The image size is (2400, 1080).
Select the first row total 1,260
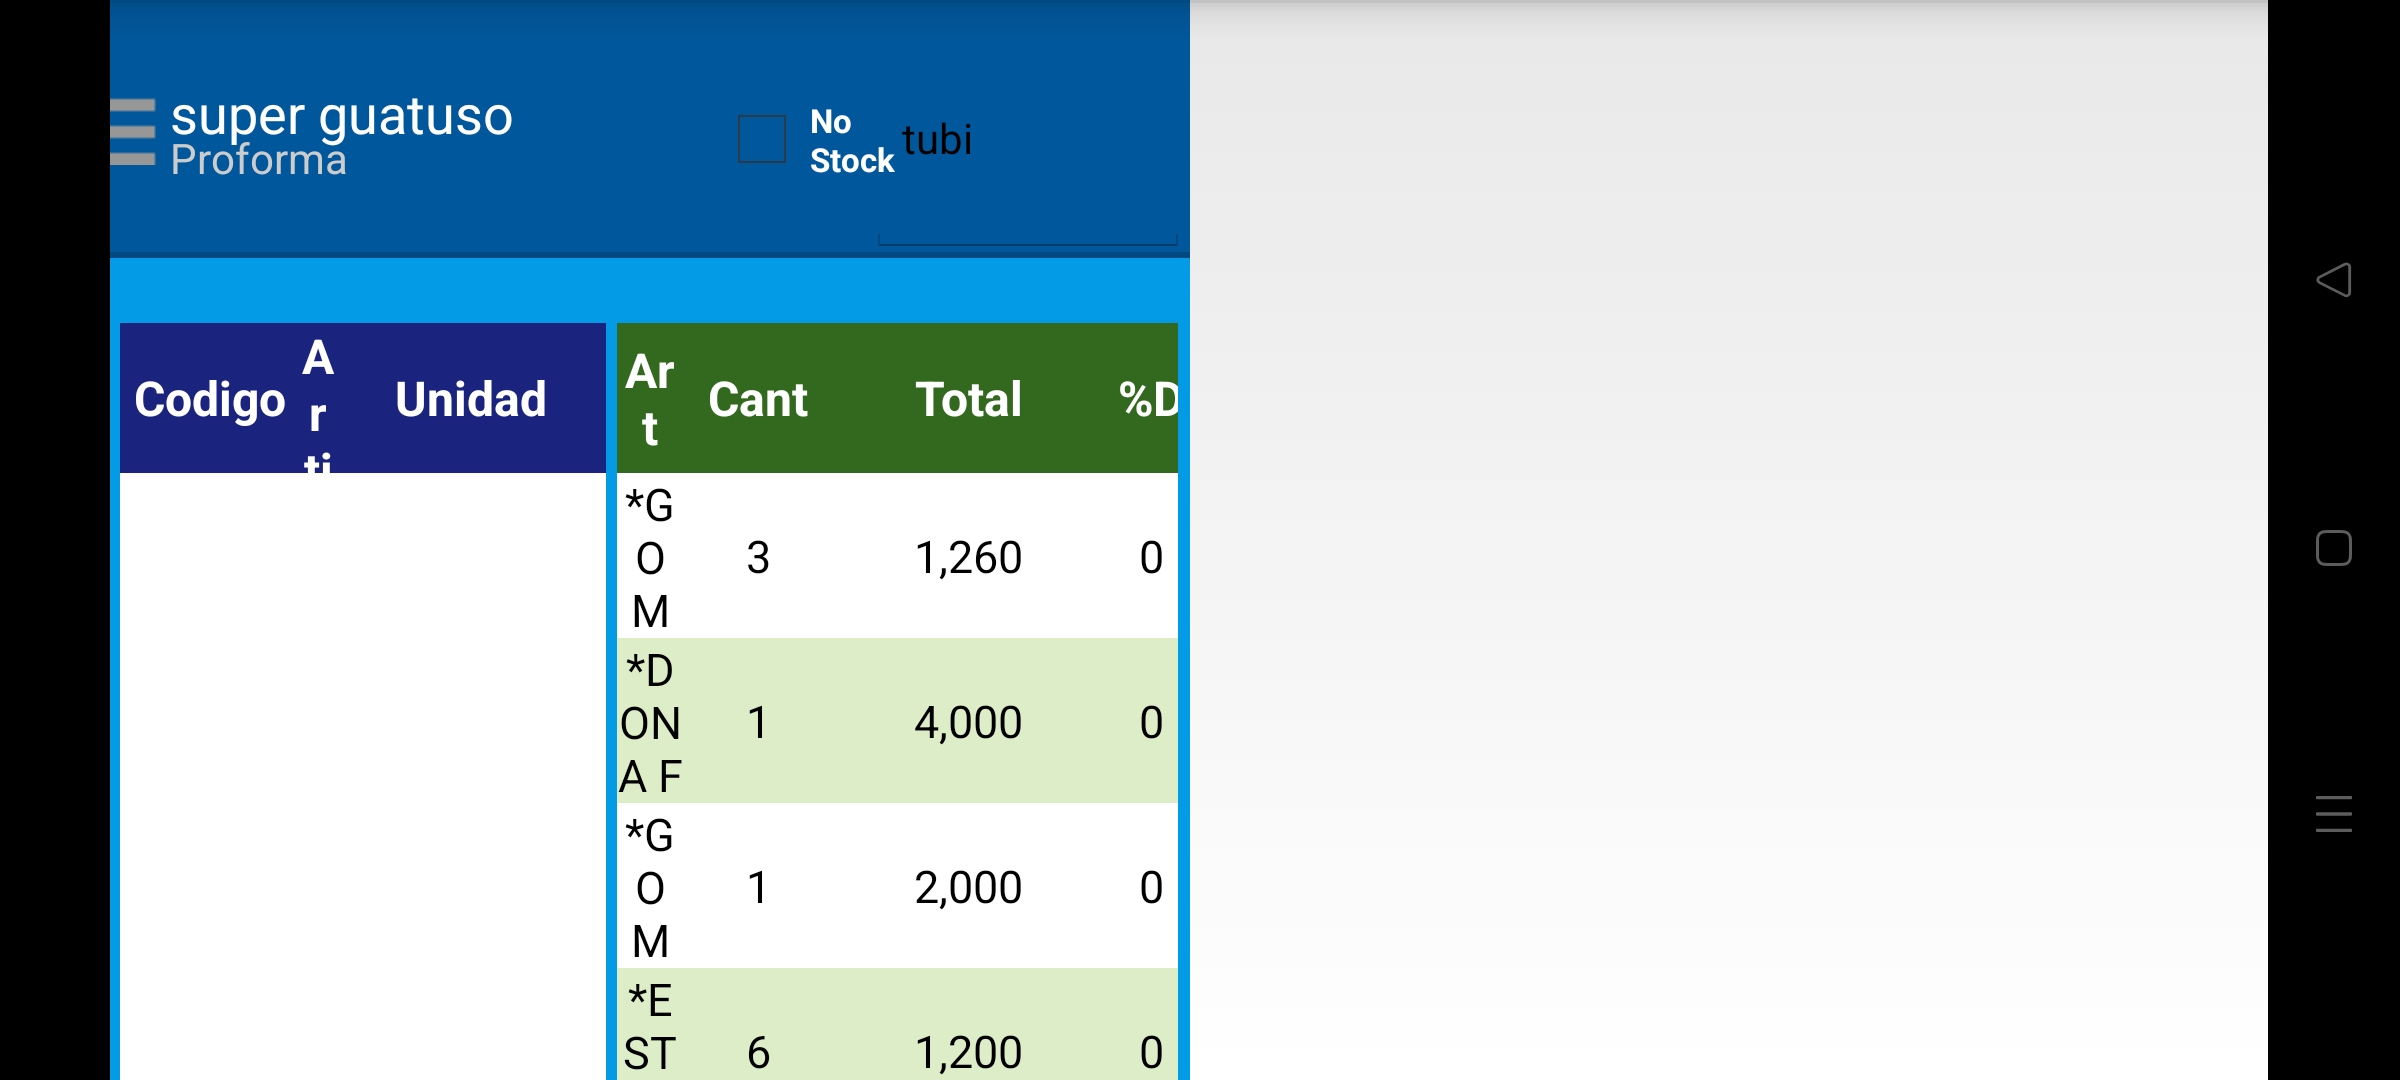[x=968, y=557]
